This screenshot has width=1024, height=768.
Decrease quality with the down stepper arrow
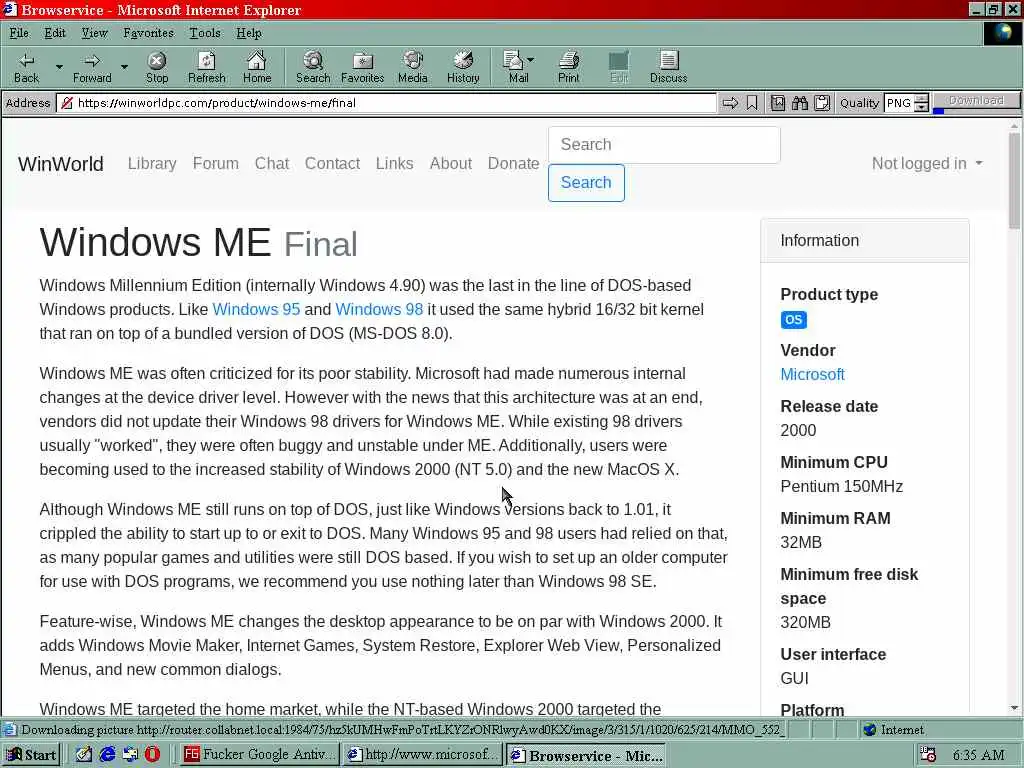921,107
